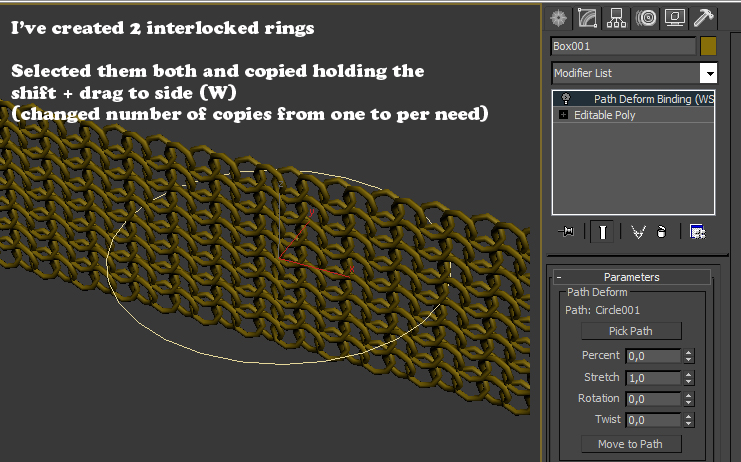Open the Hierarchy panel tab
Image resolution: width=741 pixels, height=462 pixels.
[617, 18]
